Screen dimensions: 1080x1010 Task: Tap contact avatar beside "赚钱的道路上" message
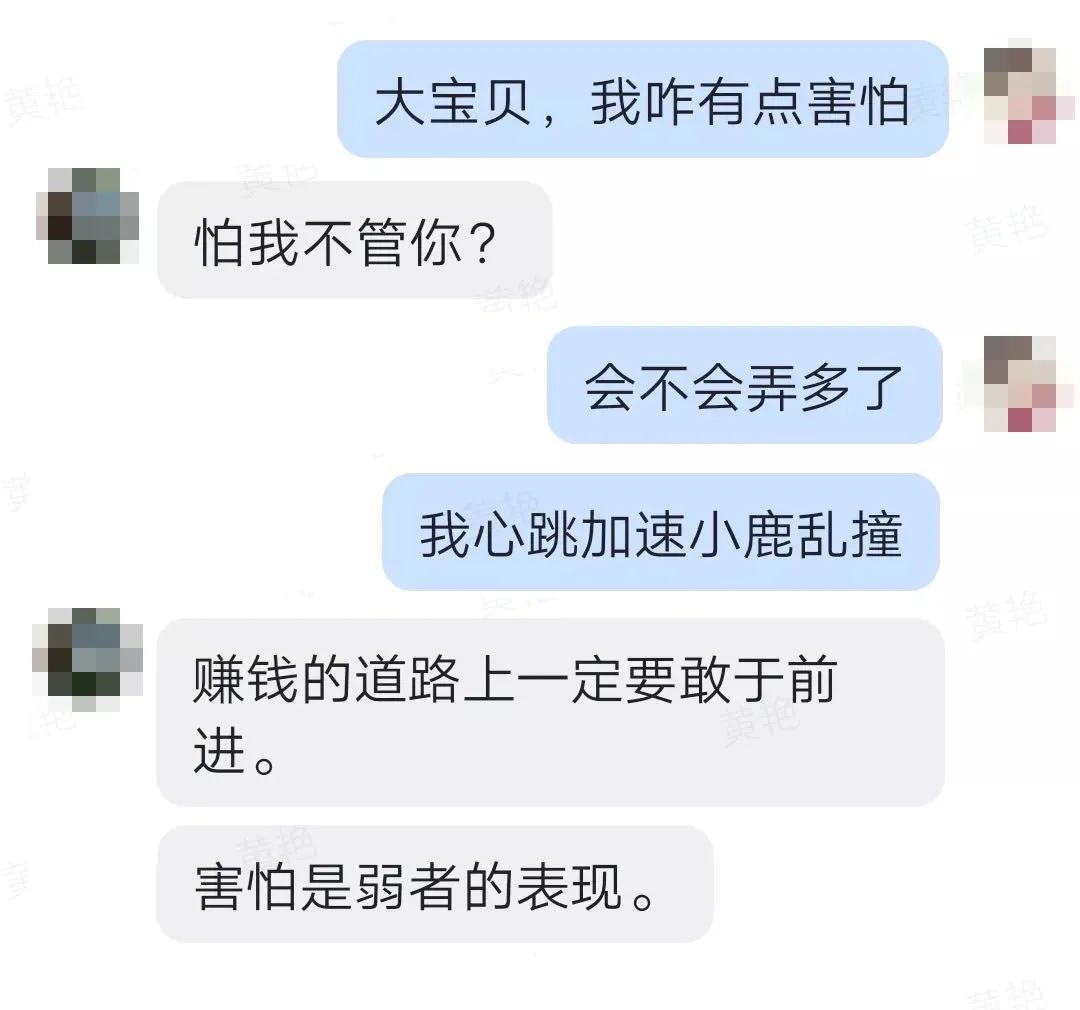87,659
